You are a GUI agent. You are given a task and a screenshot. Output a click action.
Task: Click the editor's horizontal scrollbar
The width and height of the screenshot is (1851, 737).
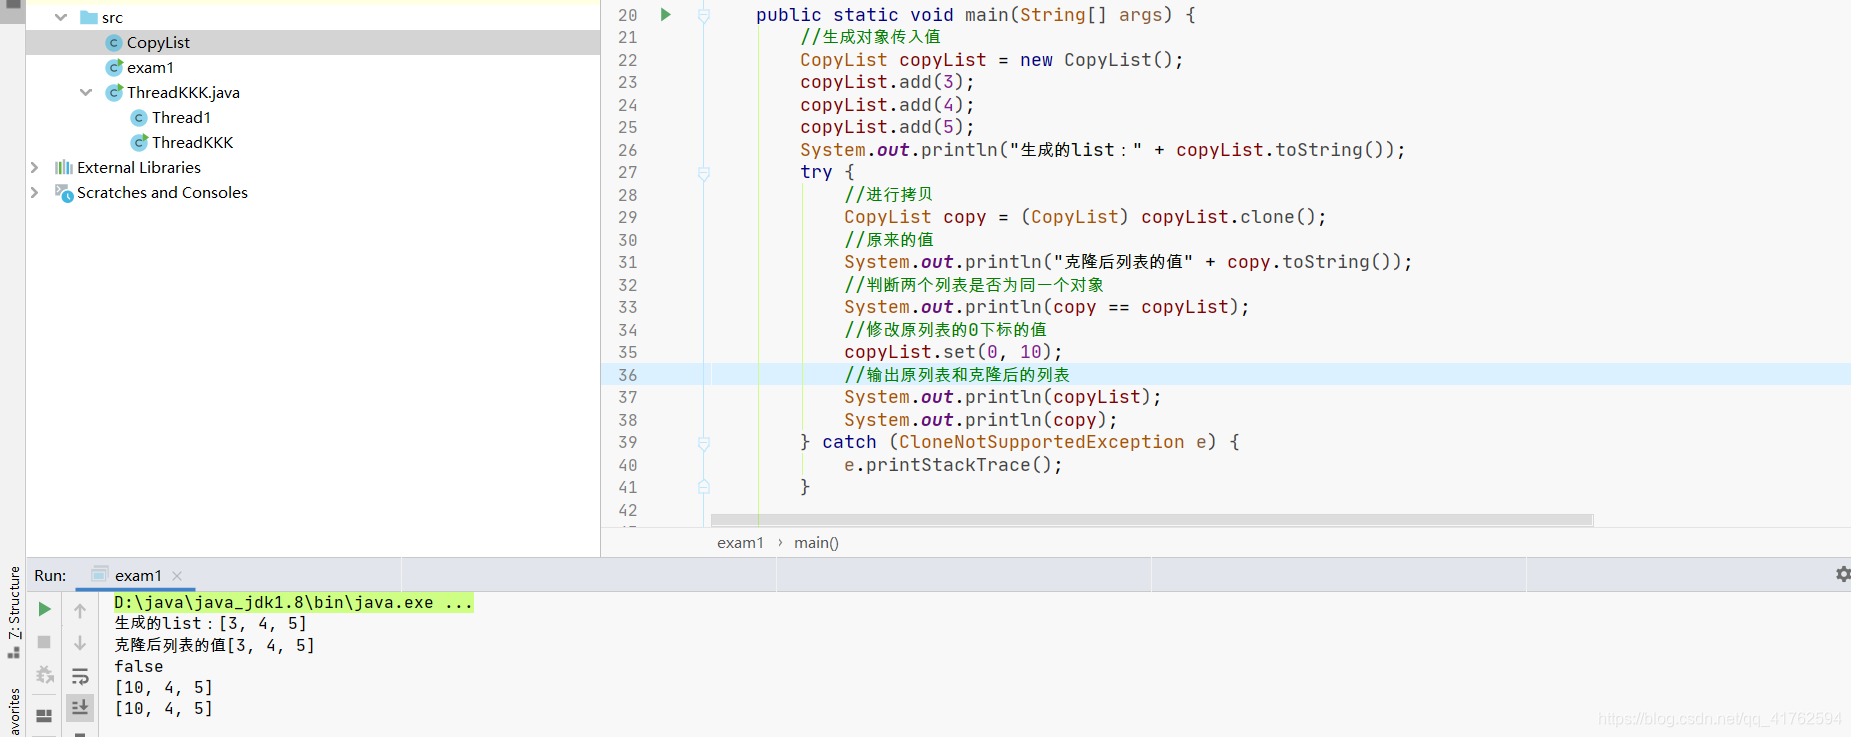(1151, 520)
